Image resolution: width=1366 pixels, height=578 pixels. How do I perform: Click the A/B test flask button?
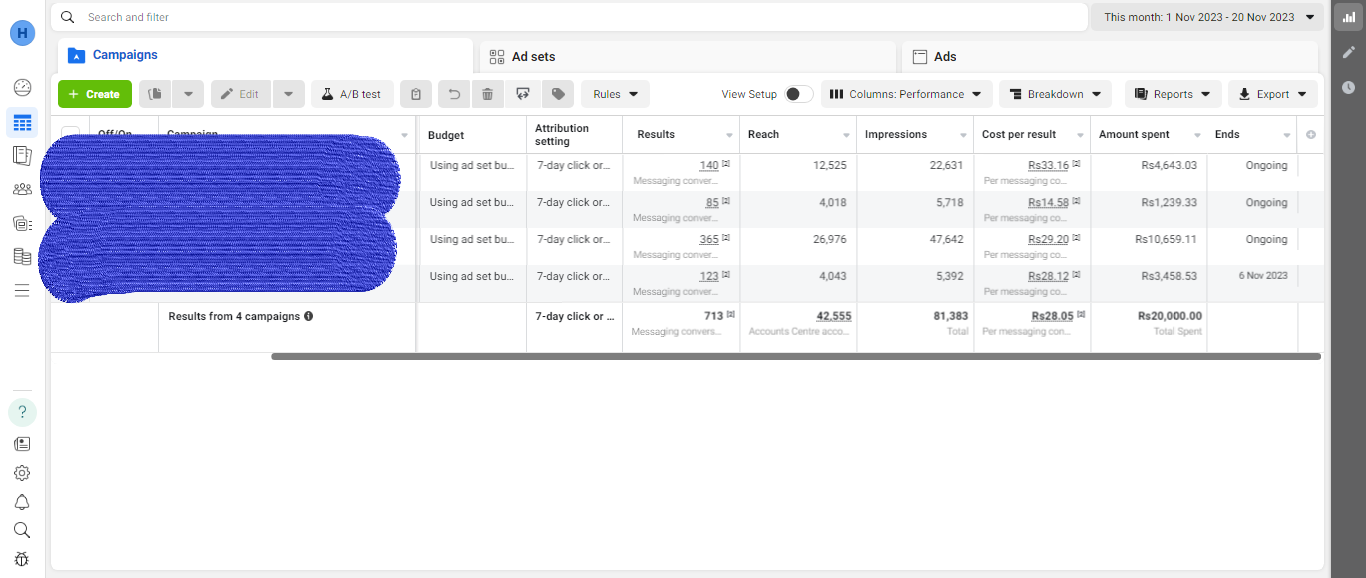click(352, 94)
